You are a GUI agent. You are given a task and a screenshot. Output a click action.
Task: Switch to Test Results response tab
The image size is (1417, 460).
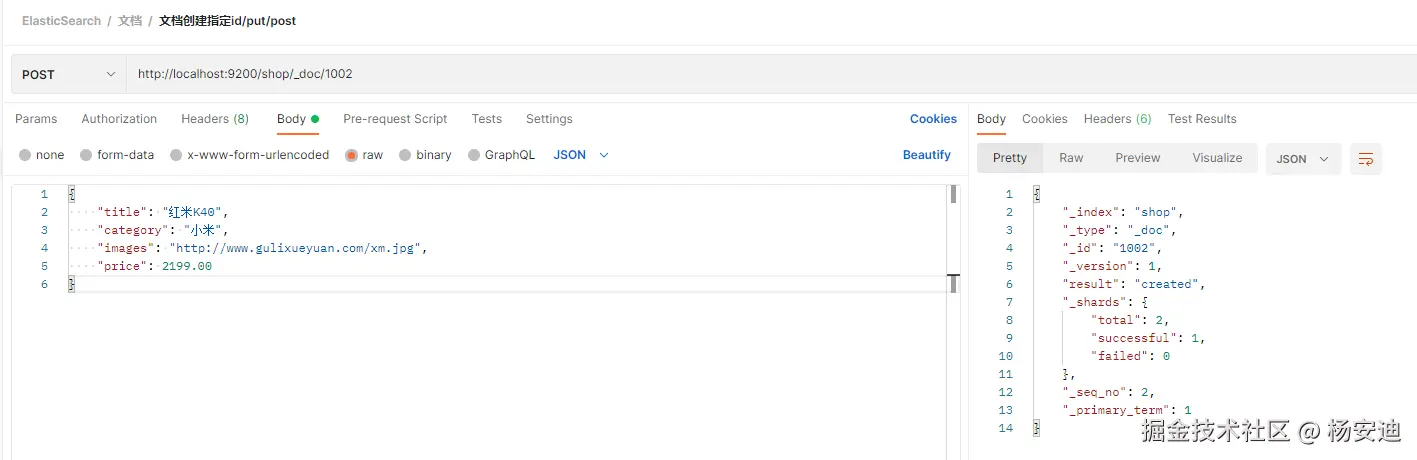1202,119
